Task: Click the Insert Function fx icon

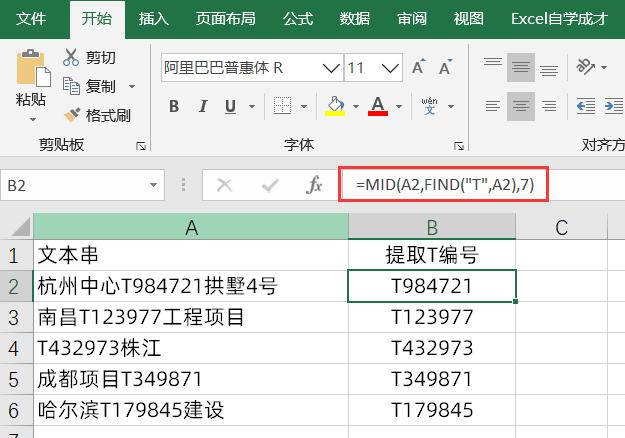Action: point(314,185)
